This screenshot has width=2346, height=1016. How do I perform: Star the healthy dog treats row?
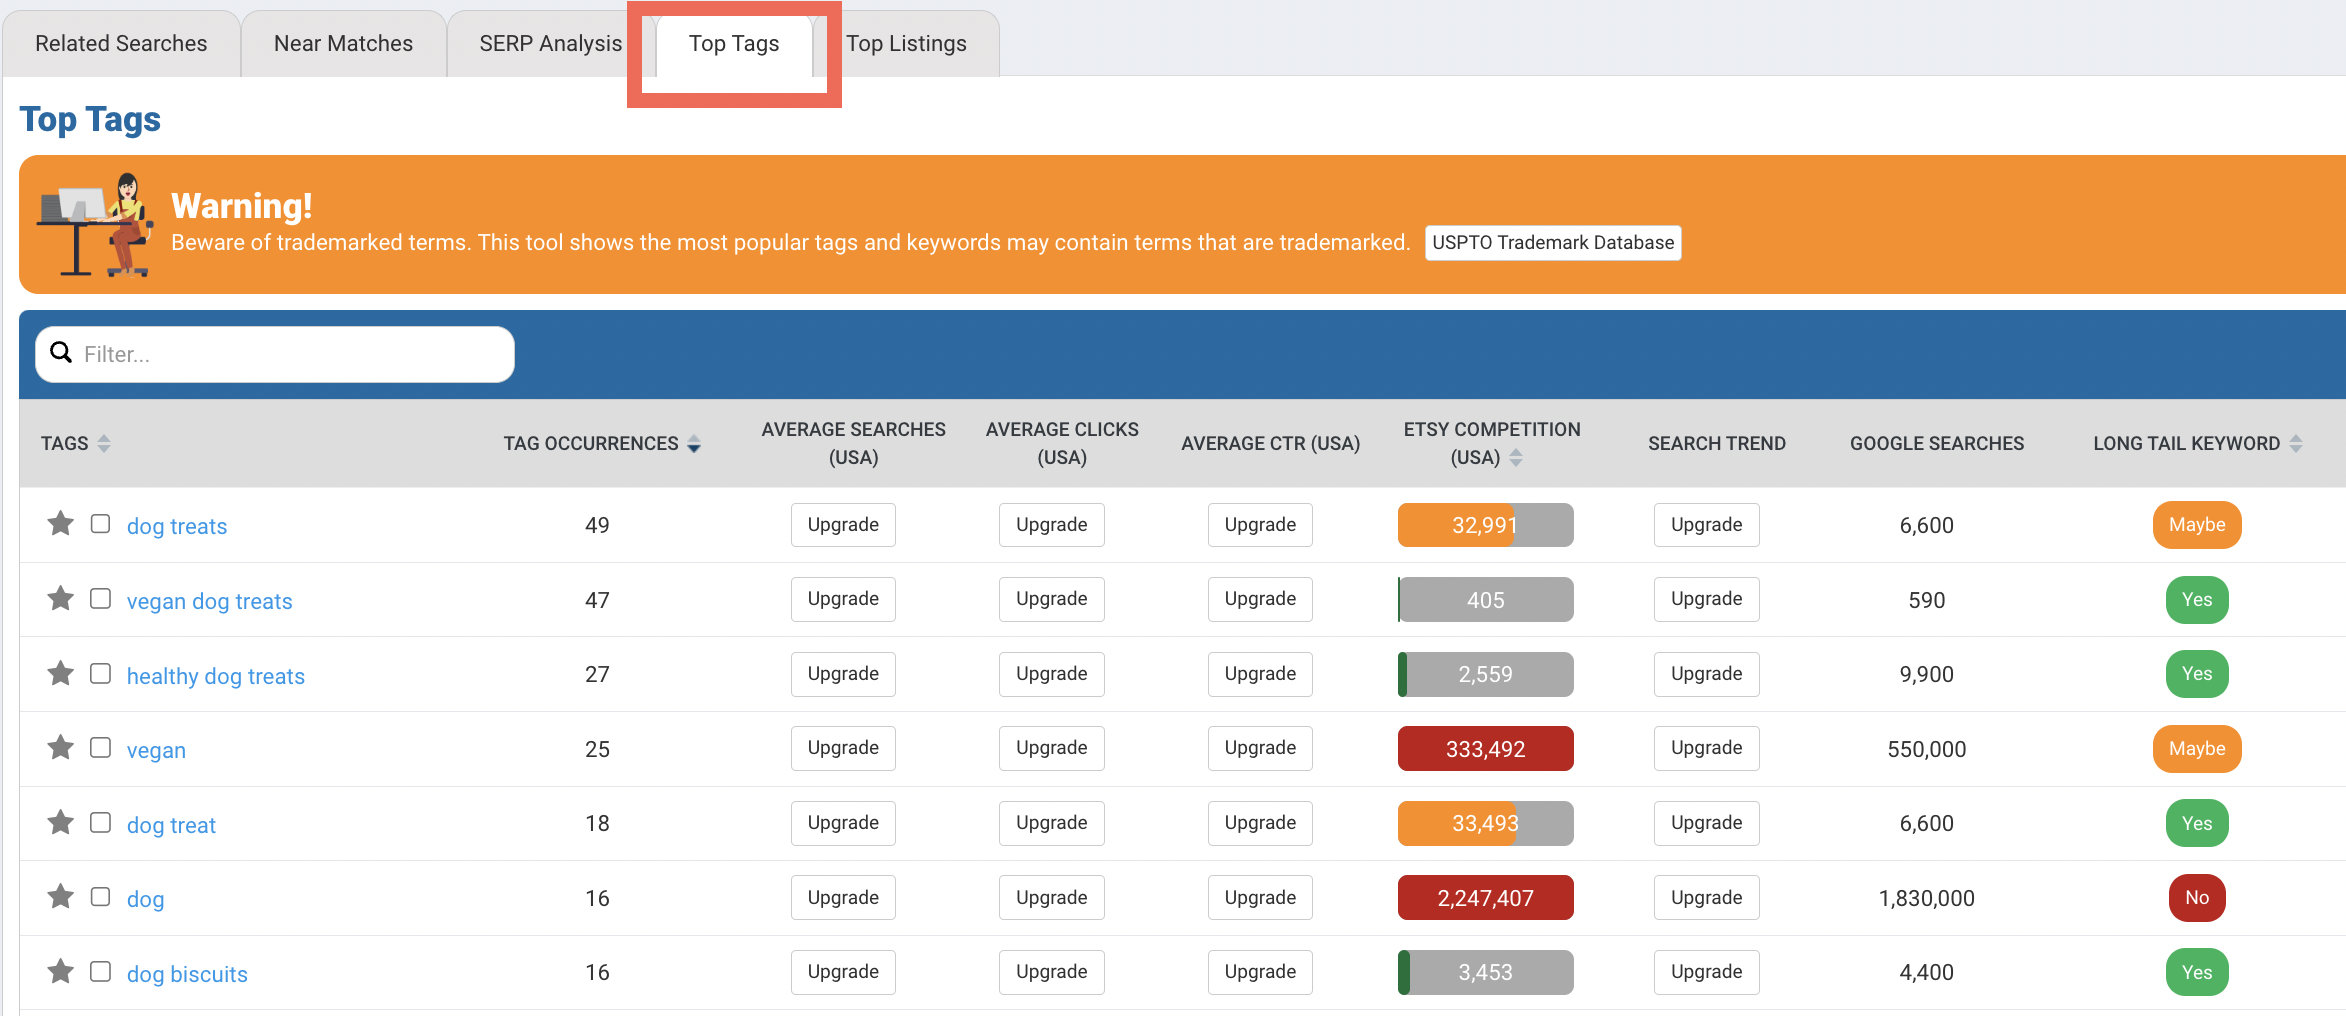61,673
